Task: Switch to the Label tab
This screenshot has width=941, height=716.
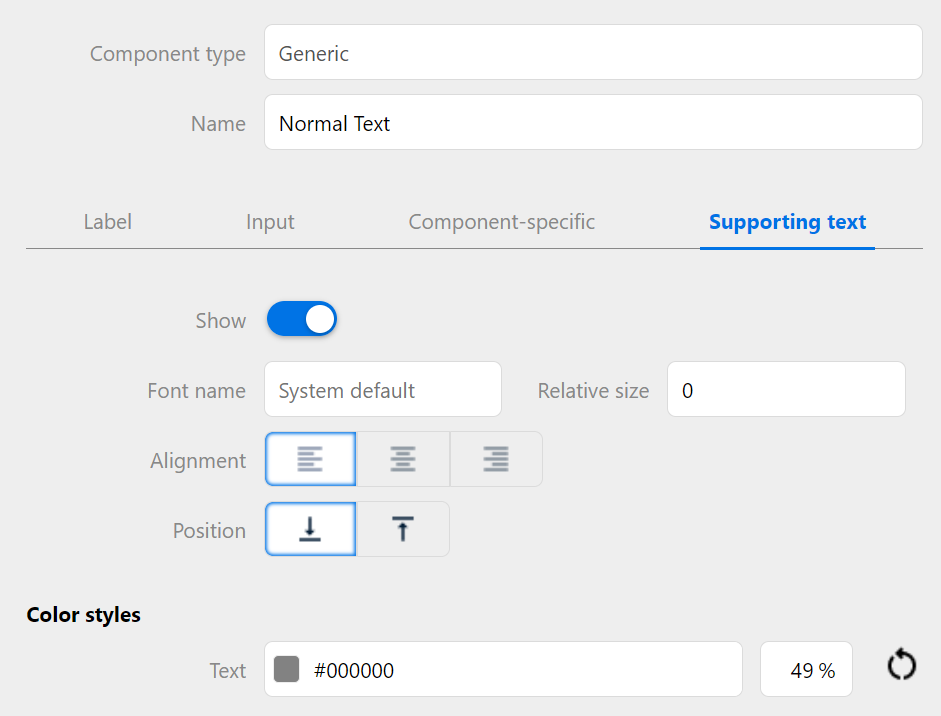Action: click(x=107, y=222)
